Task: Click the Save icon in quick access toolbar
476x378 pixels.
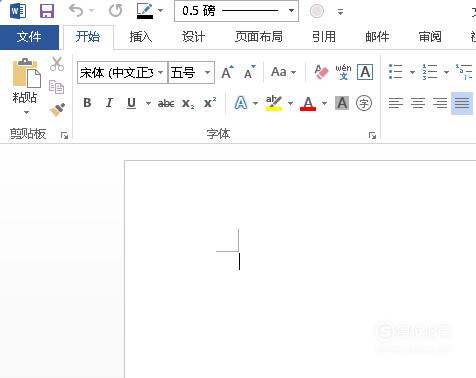Action: coord(47,11)
